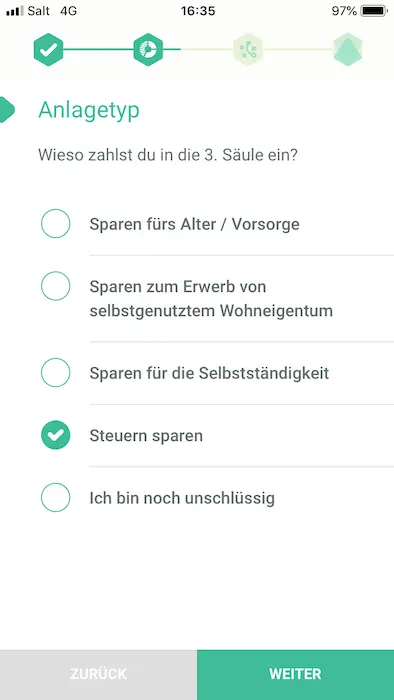Tap the WEITER button
This screenshot has height=700, width=394.
(295, 675)
